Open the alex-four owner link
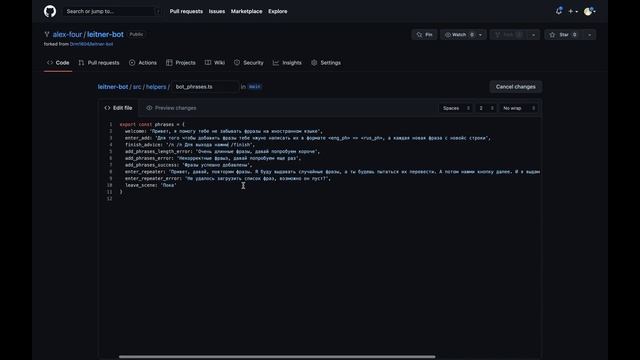Screen dimensions: 640x360 [67, 35]
